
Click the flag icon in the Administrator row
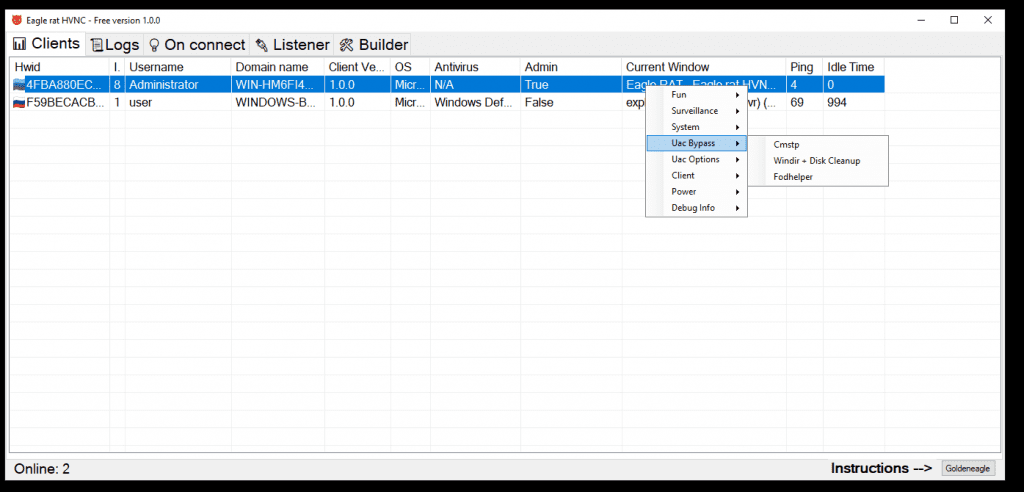pyautogui.click(x=19, y=85)
